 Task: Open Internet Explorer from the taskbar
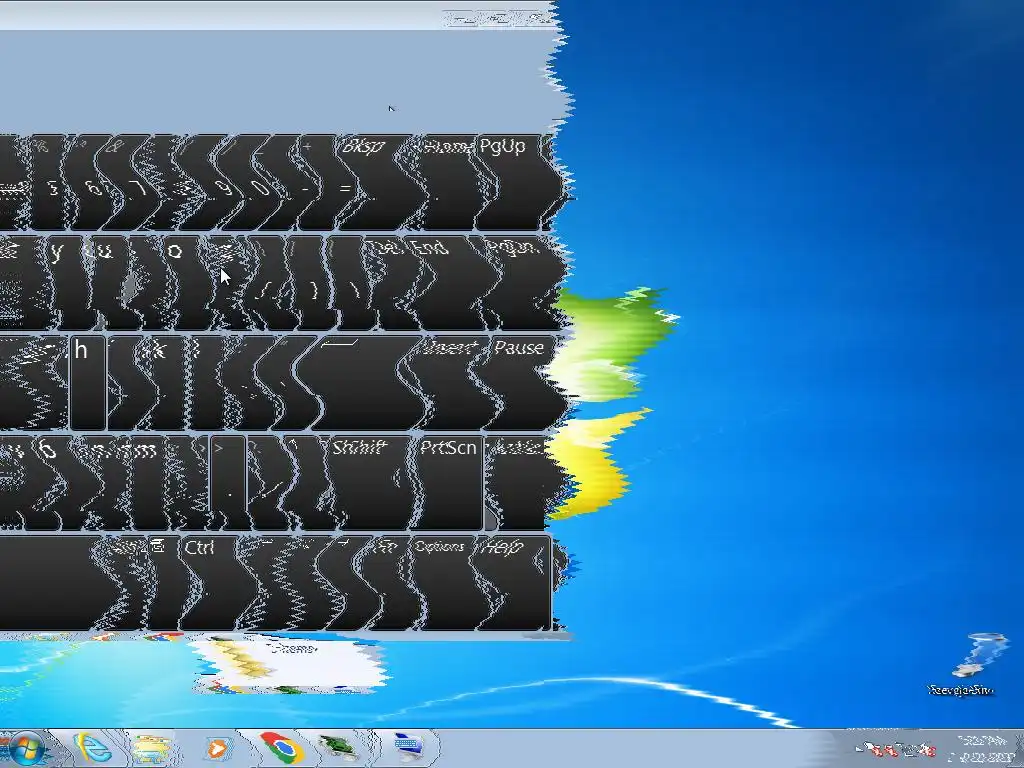[x=95, y=748]
